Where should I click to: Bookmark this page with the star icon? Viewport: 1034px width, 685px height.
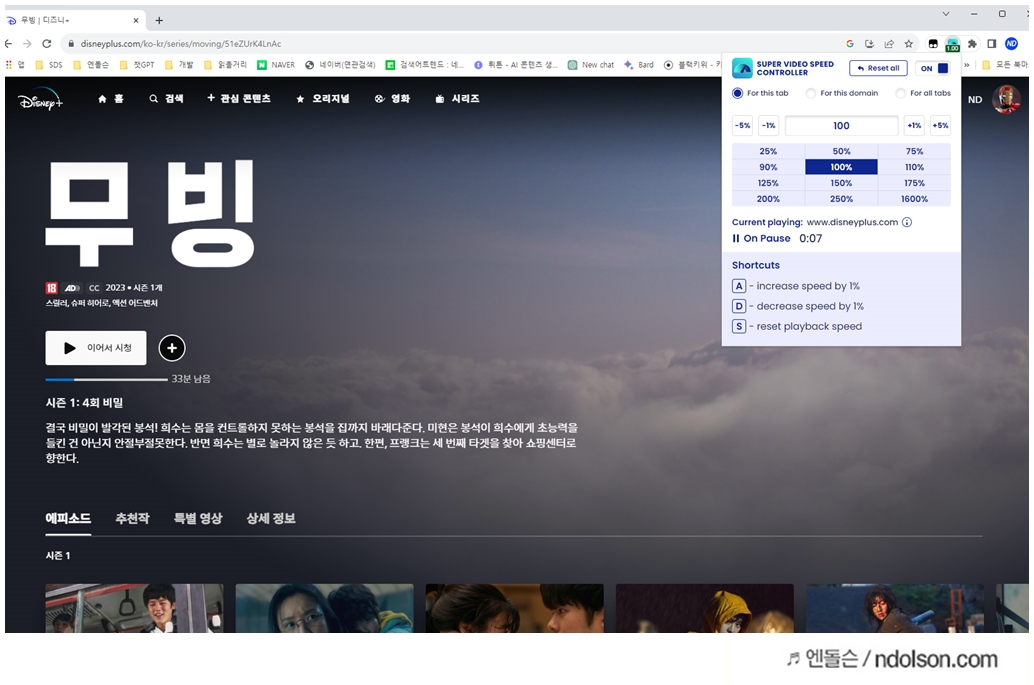click(909, 44)
